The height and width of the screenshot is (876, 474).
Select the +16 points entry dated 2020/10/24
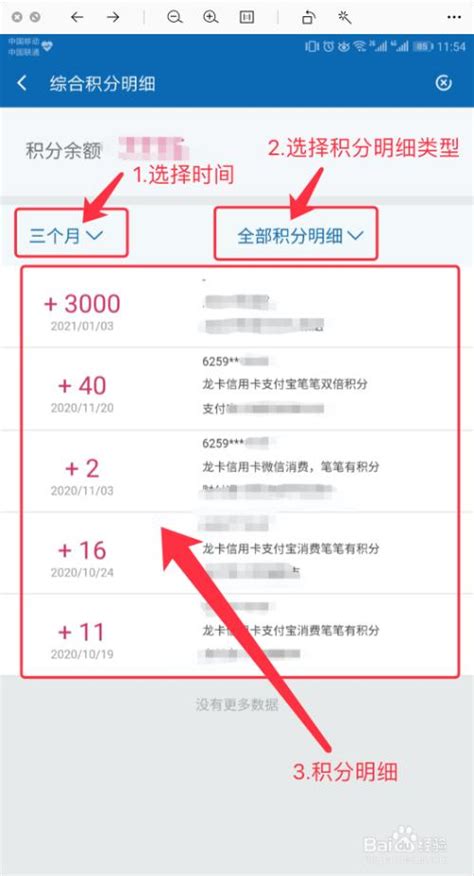(237, 553)
